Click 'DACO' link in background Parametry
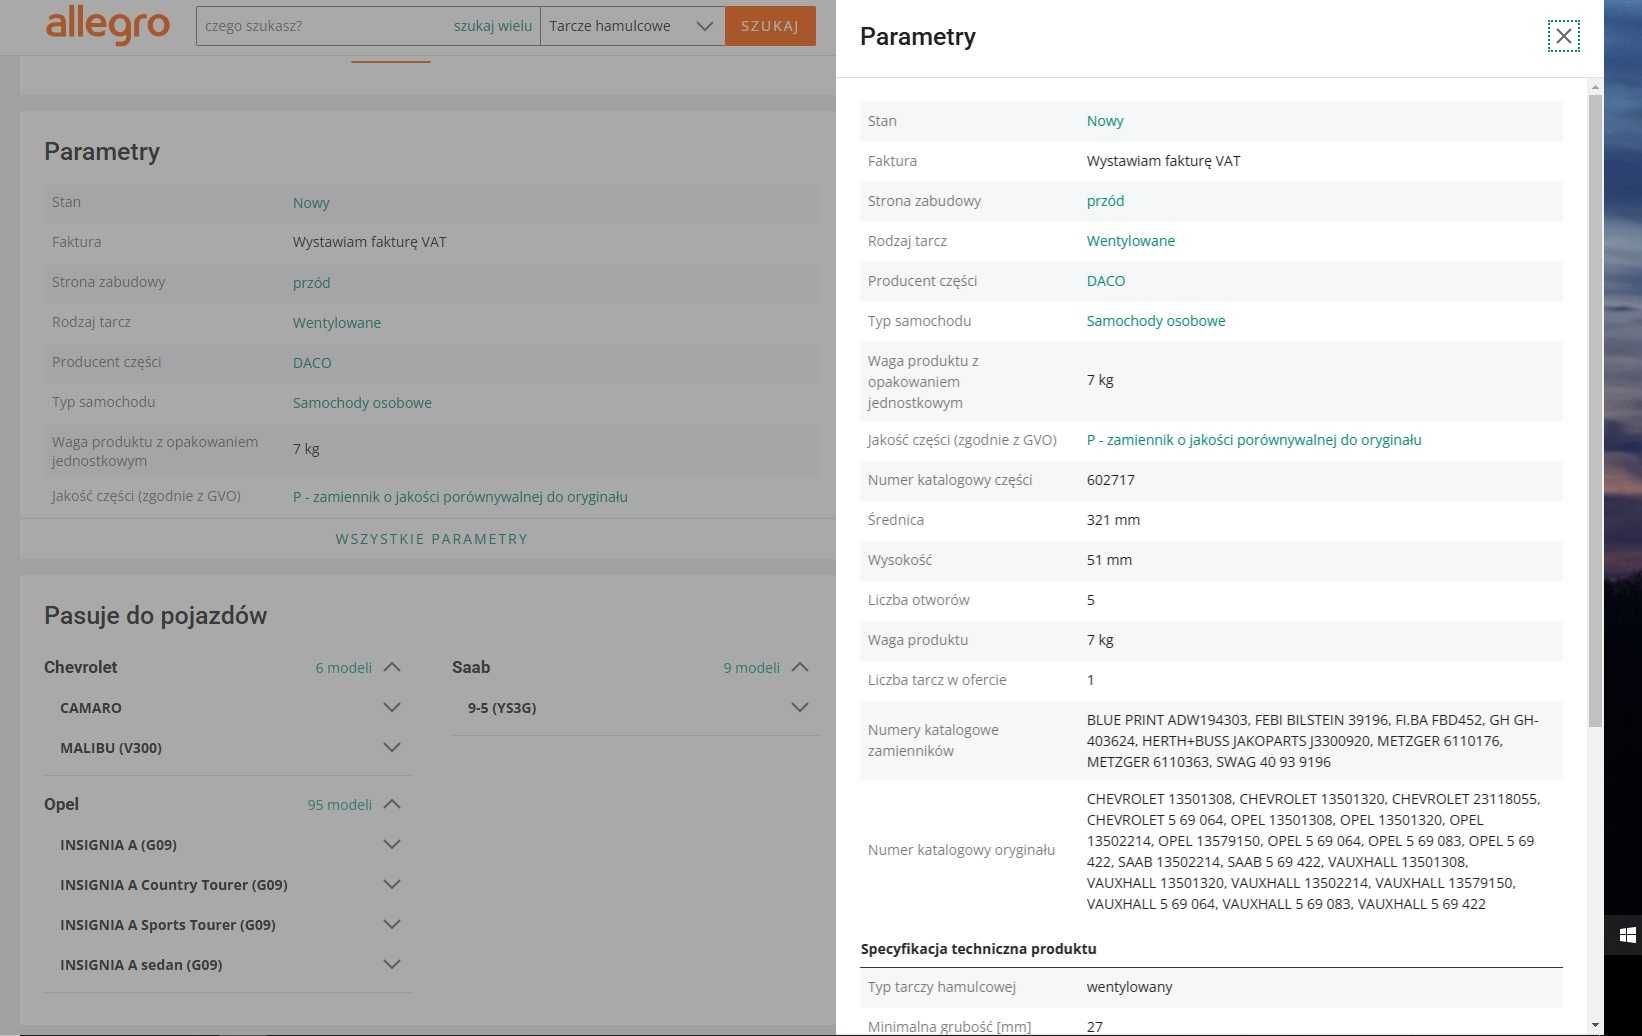Screen dimensions: 1642x1036 click(x=312, y=363)
